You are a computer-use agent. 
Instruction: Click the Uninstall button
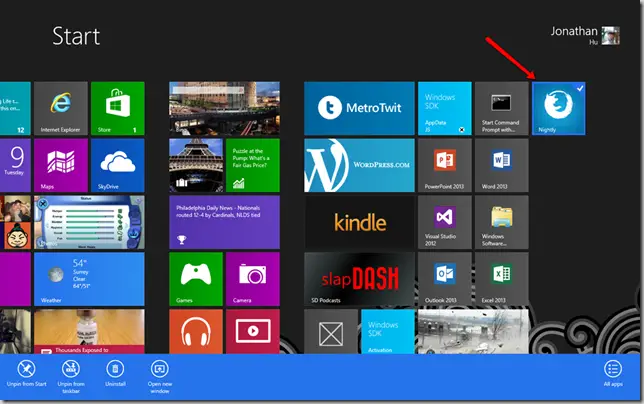pos(115,374)
